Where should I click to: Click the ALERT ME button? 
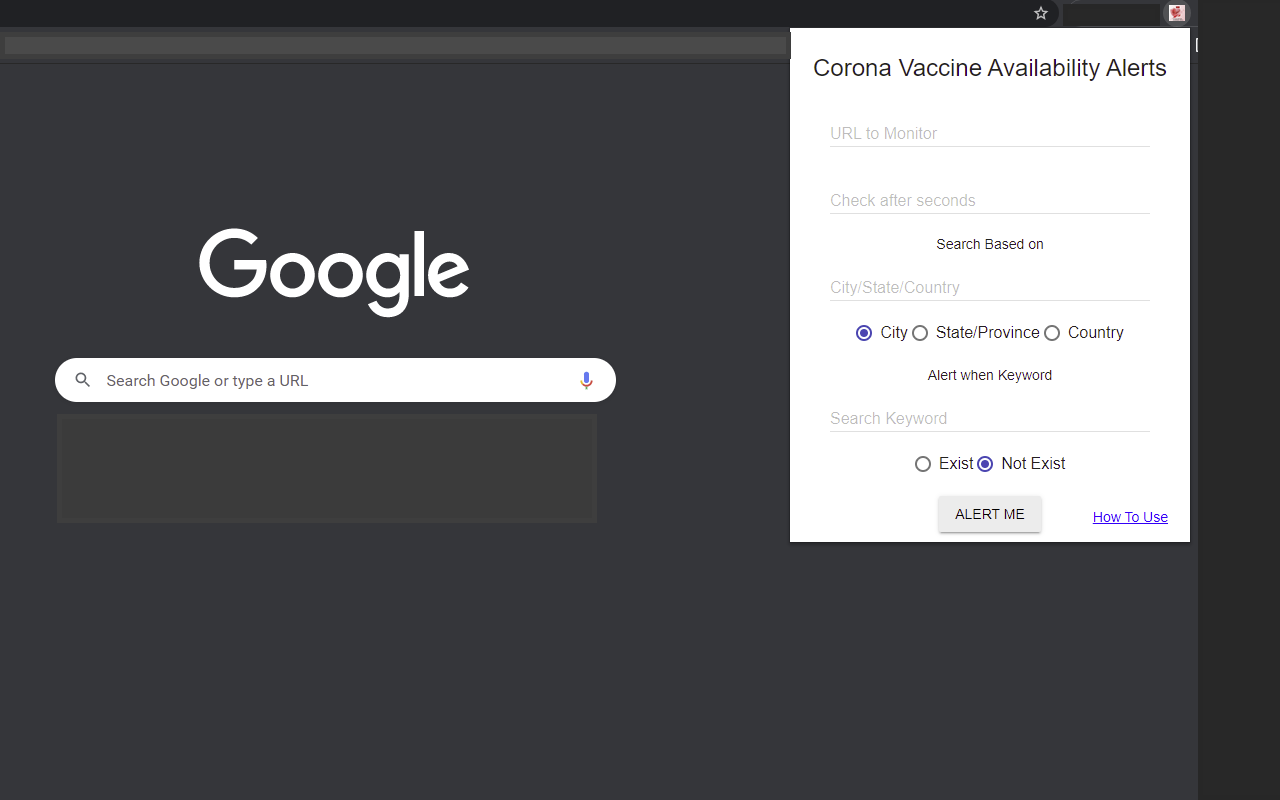pos(990,514)
